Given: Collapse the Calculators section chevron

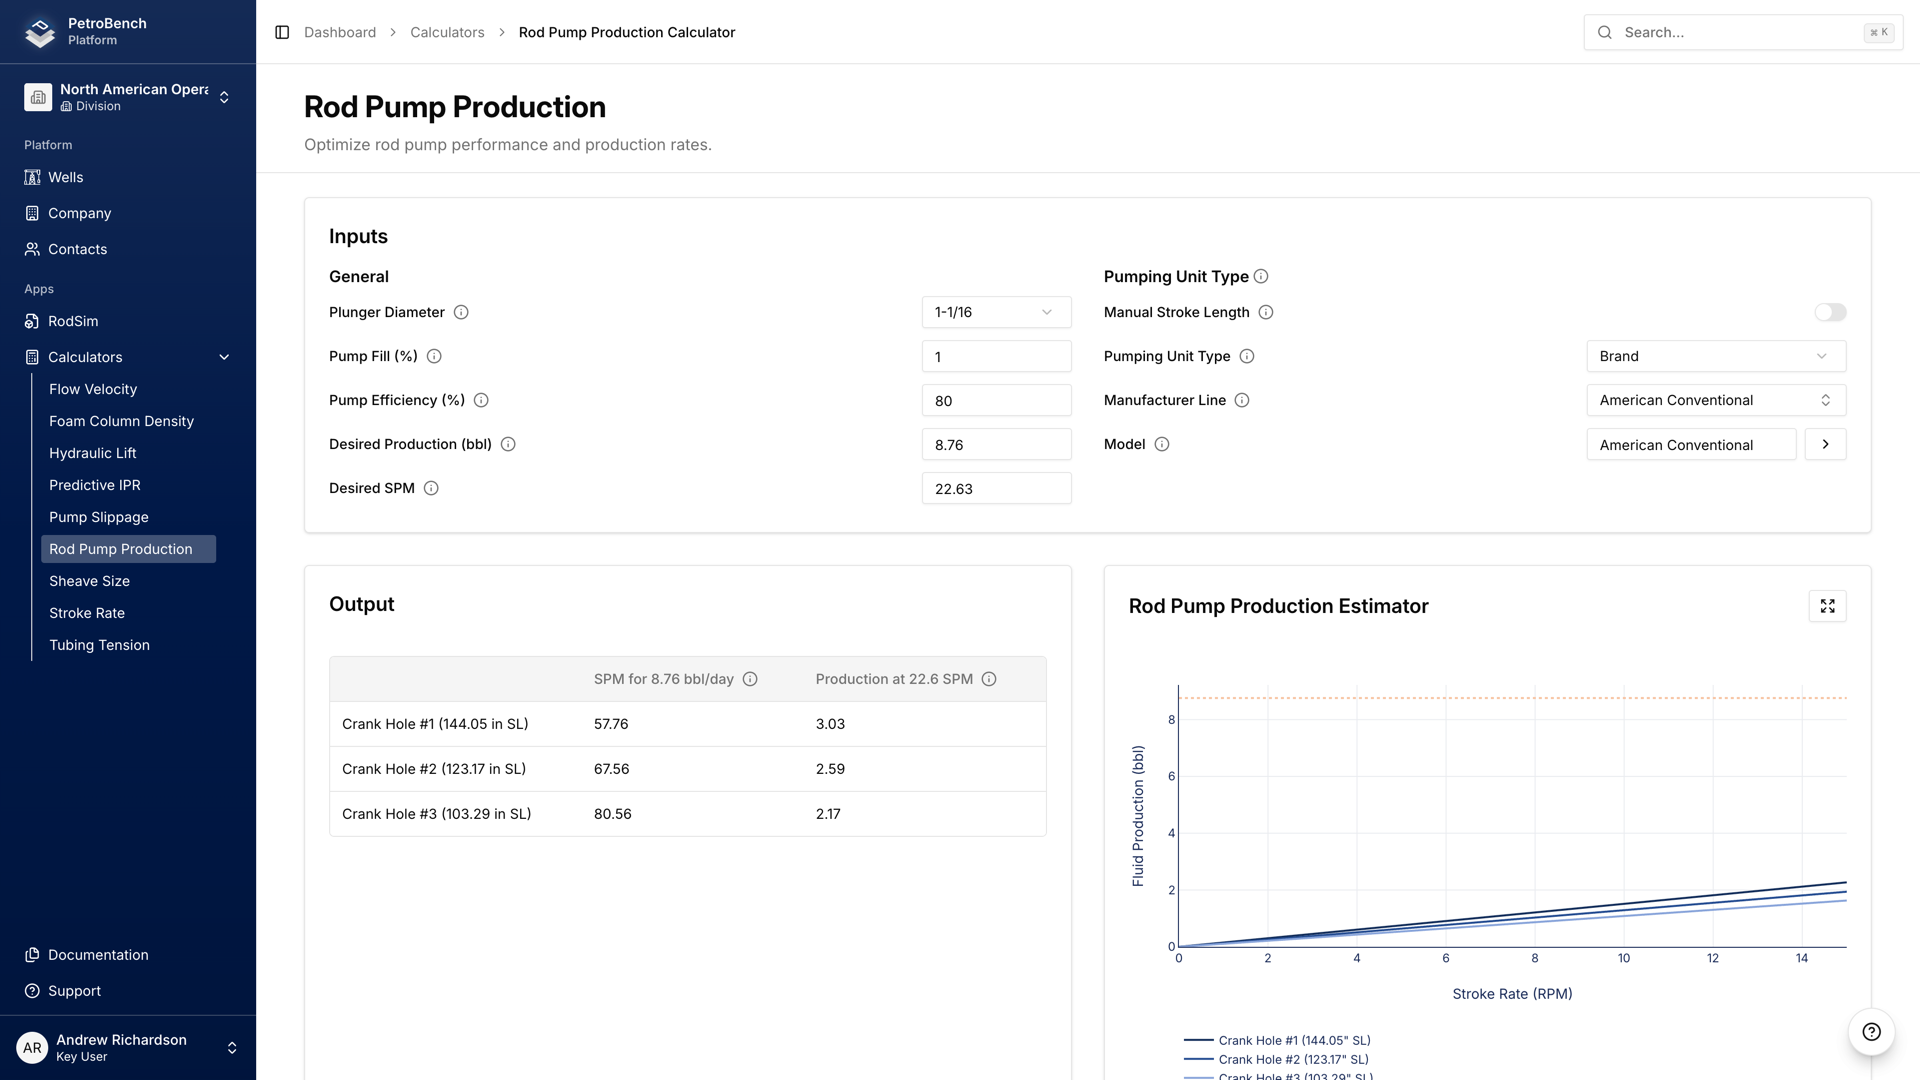Looking at the screenshot, I should pos(224,357).
